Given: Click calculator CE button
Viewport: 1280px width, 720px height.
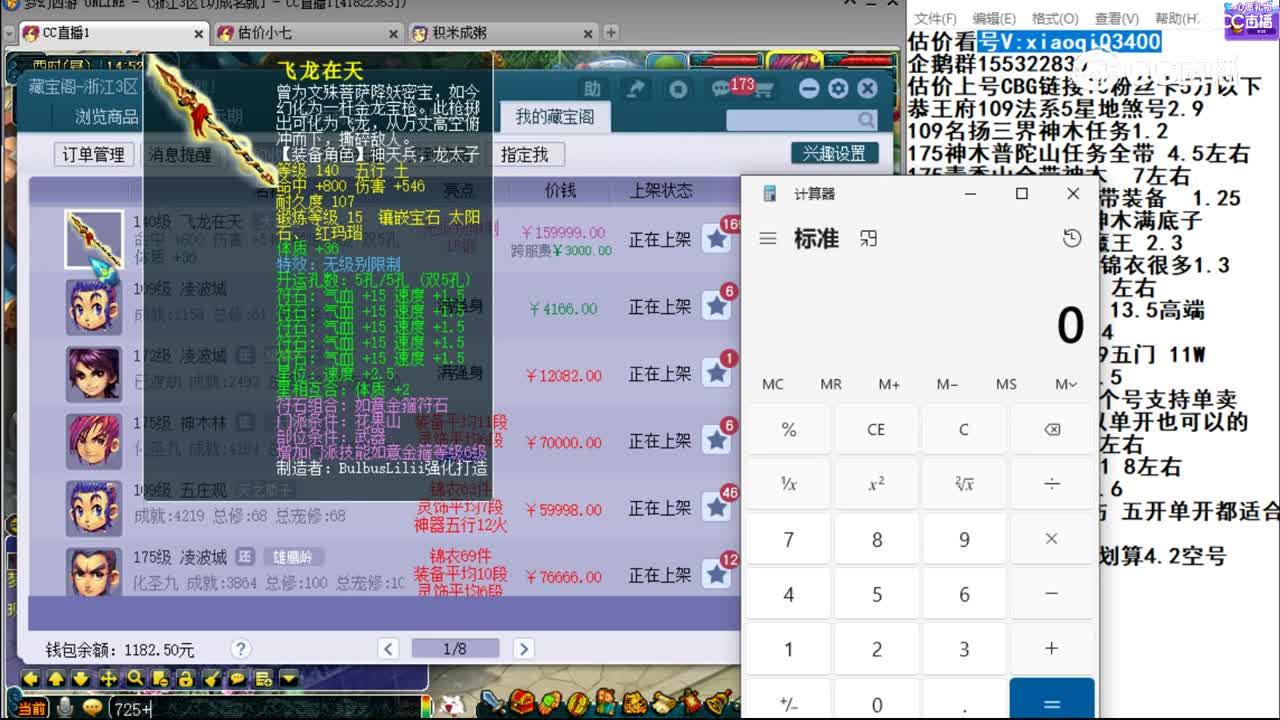Looking at the screenshot, I should (876, 429).
